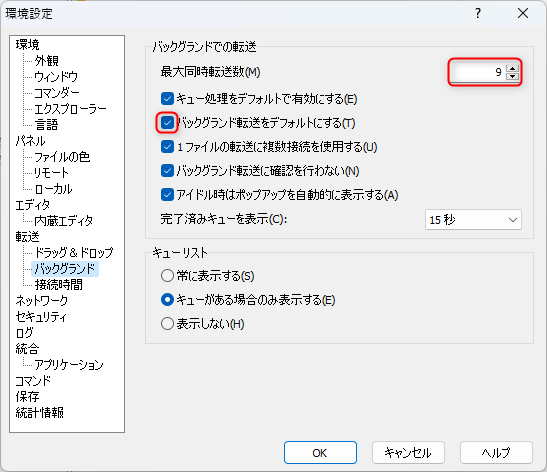Click into the 最大同時転送数 number field

[x=477, y=72]
